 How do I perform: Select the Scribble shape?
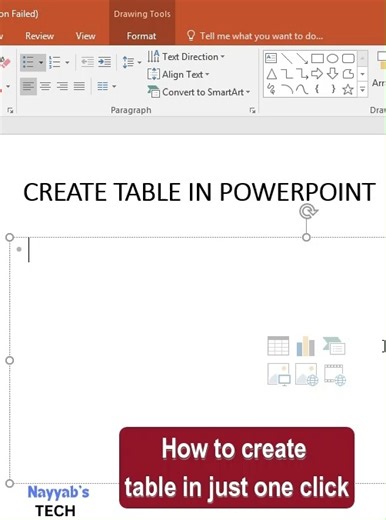[x=272, y=89]
